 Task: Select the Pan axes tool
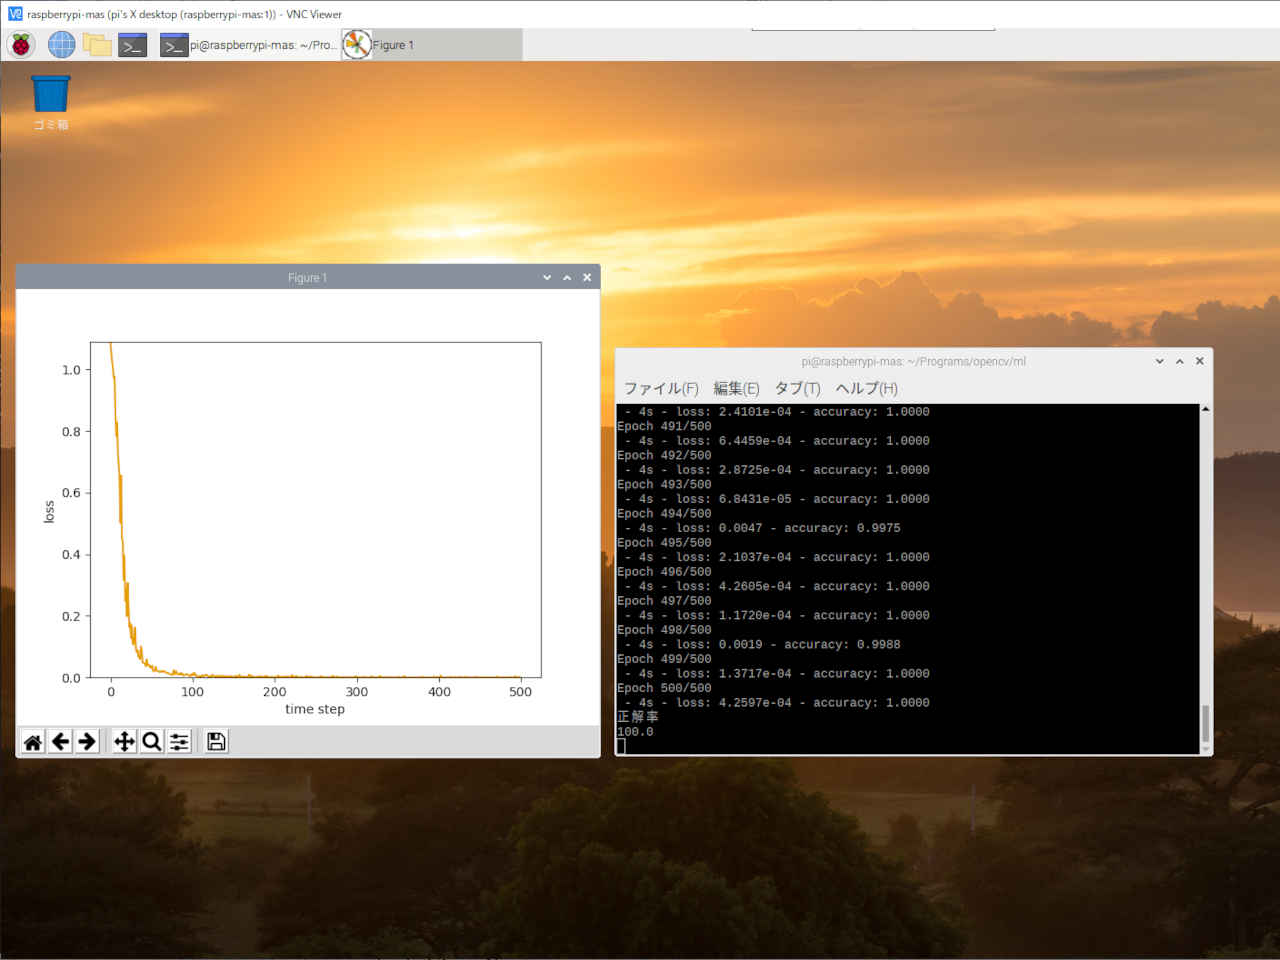click(x=124, y=741)
